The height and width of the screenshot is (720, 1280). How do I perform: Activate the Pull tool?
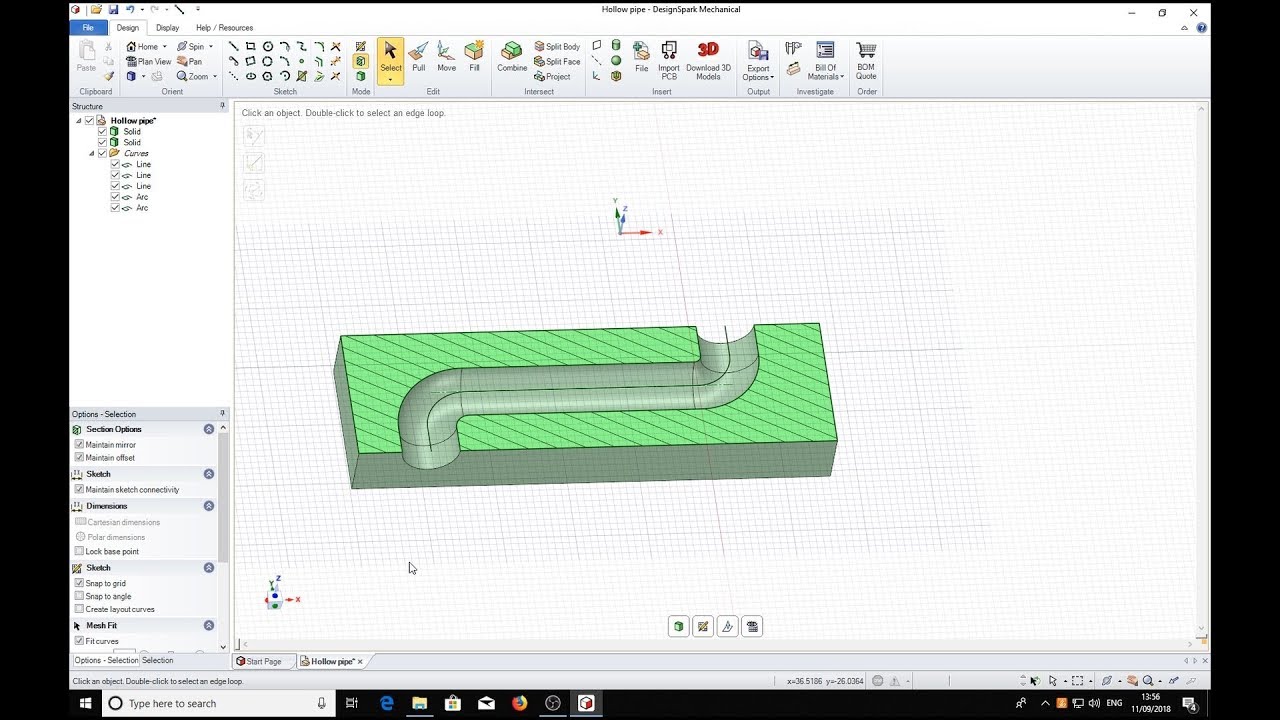[418, 57]
